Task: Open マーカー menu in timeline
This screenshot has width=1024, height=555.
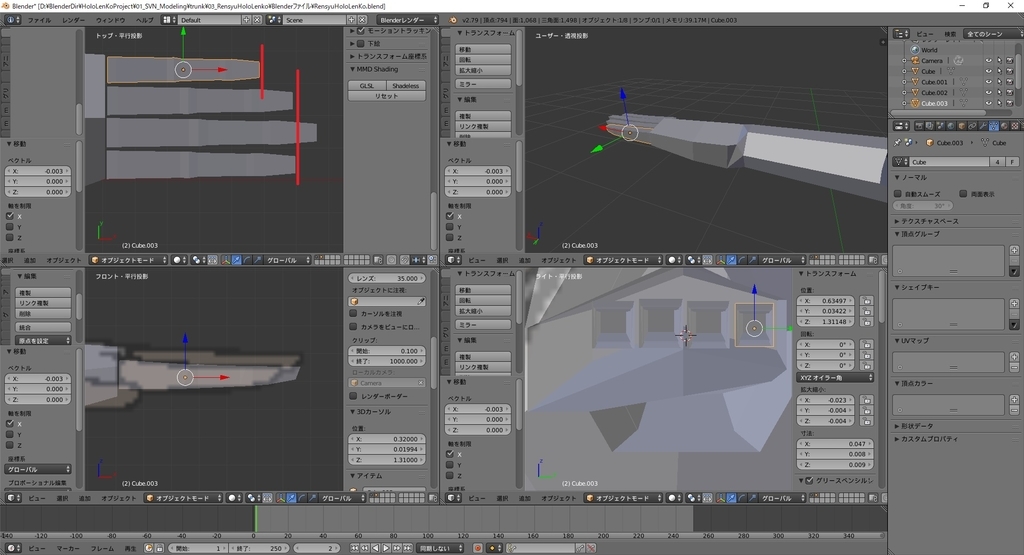Action: [x=68, y=548]
